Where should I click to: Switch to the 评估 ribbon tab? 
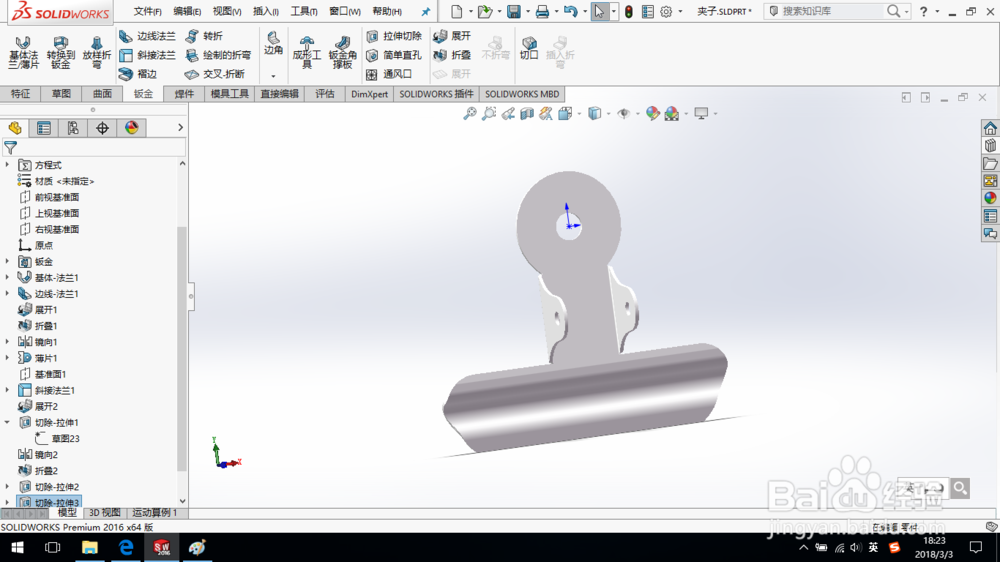(x=325, y=94)
